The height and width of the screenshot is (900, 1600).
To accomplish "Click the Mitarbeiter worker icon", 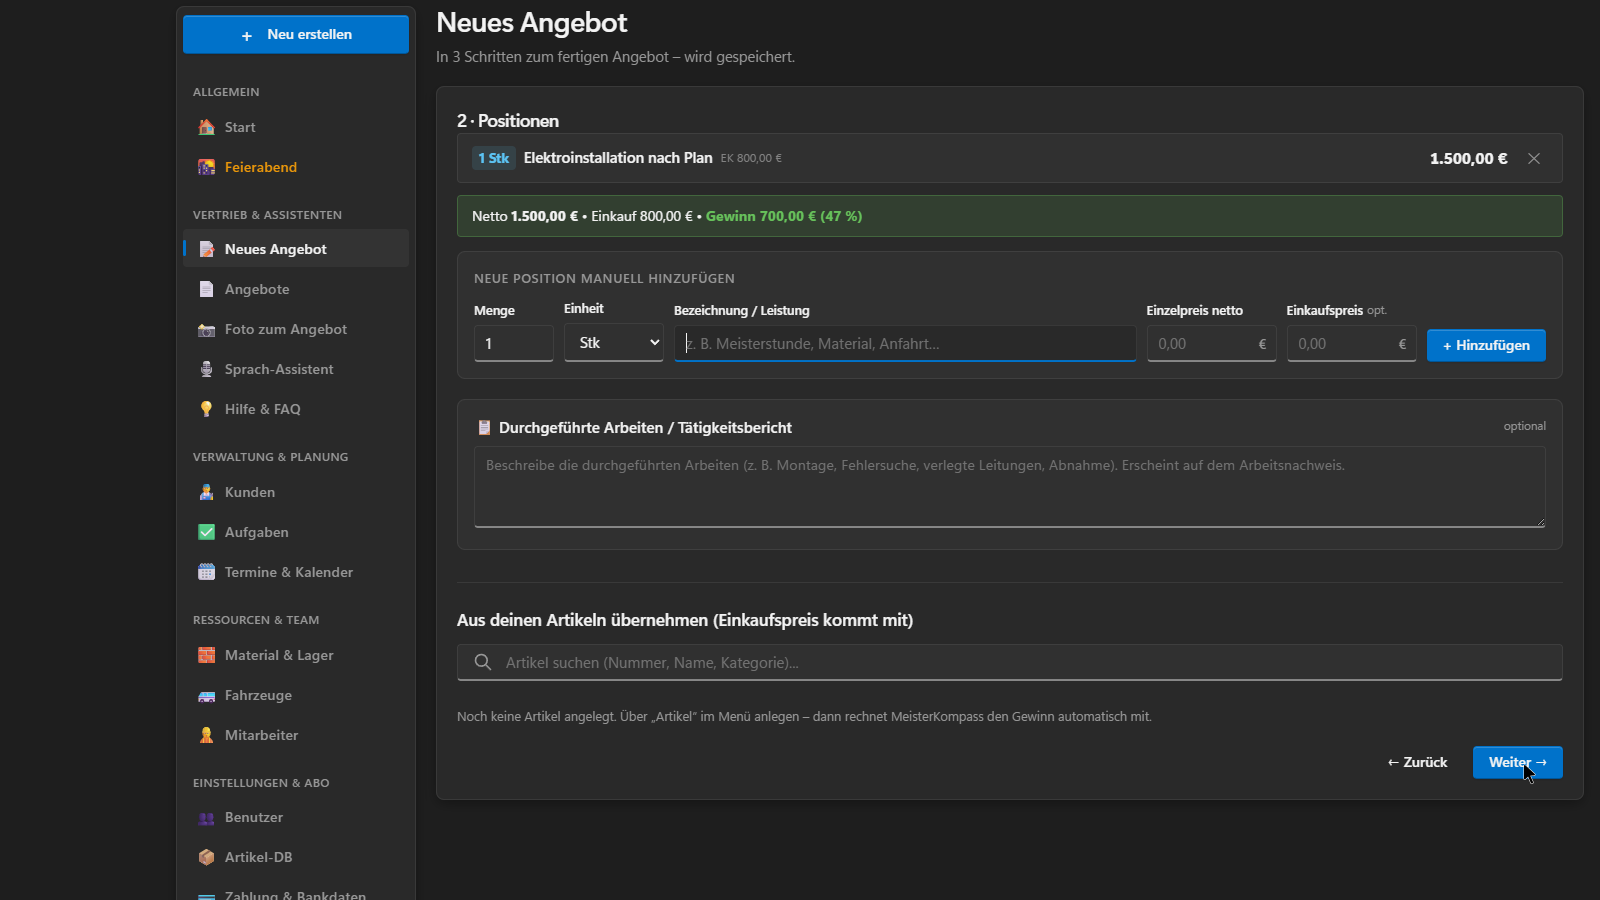I will coord(206,735).
